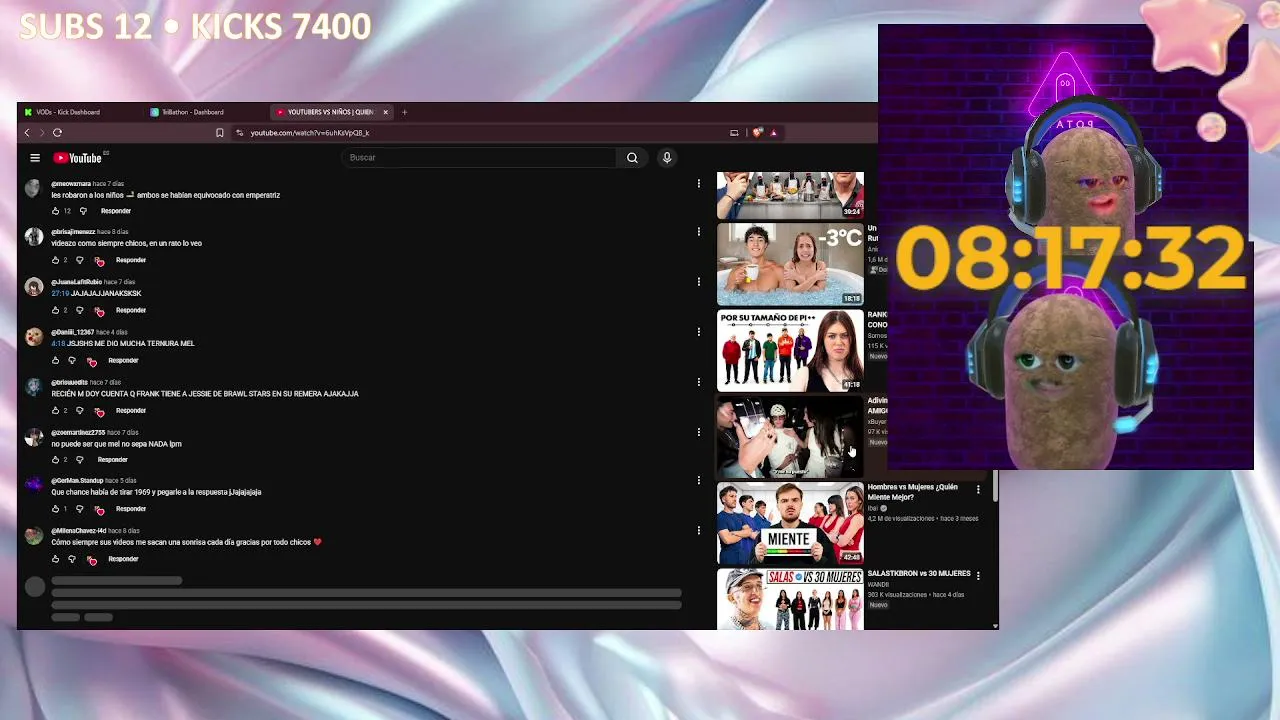Like the comment by @JuanaLaftRubio

click(56, 310)
